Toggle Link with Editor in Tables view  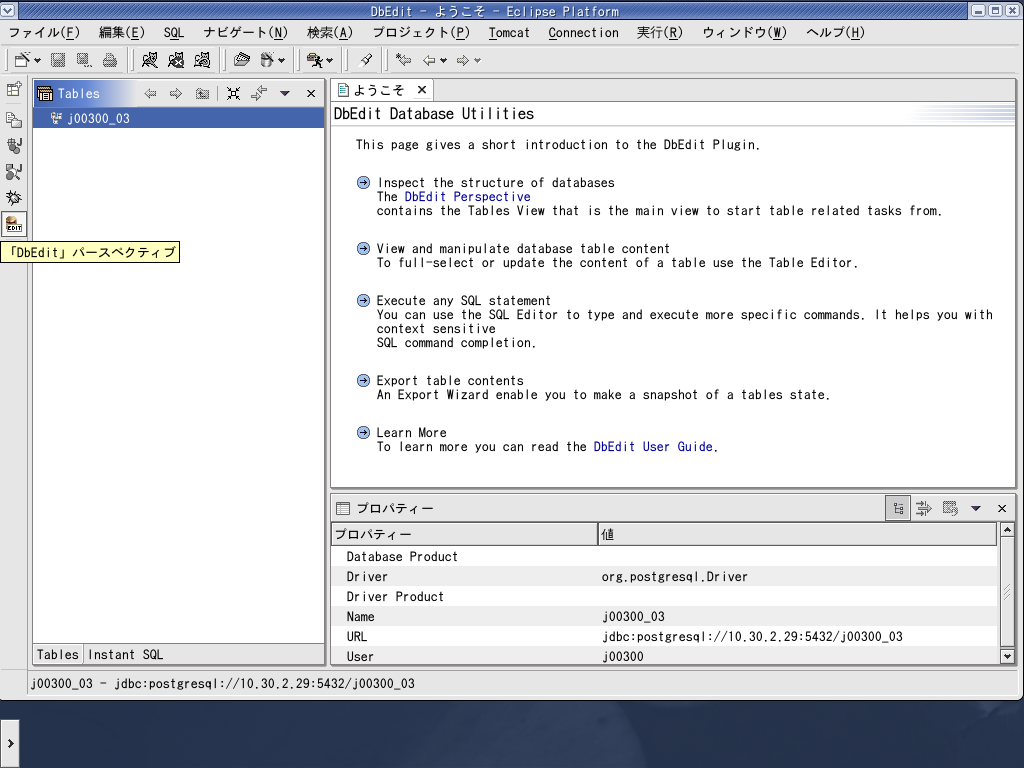(x=259, y=93)
